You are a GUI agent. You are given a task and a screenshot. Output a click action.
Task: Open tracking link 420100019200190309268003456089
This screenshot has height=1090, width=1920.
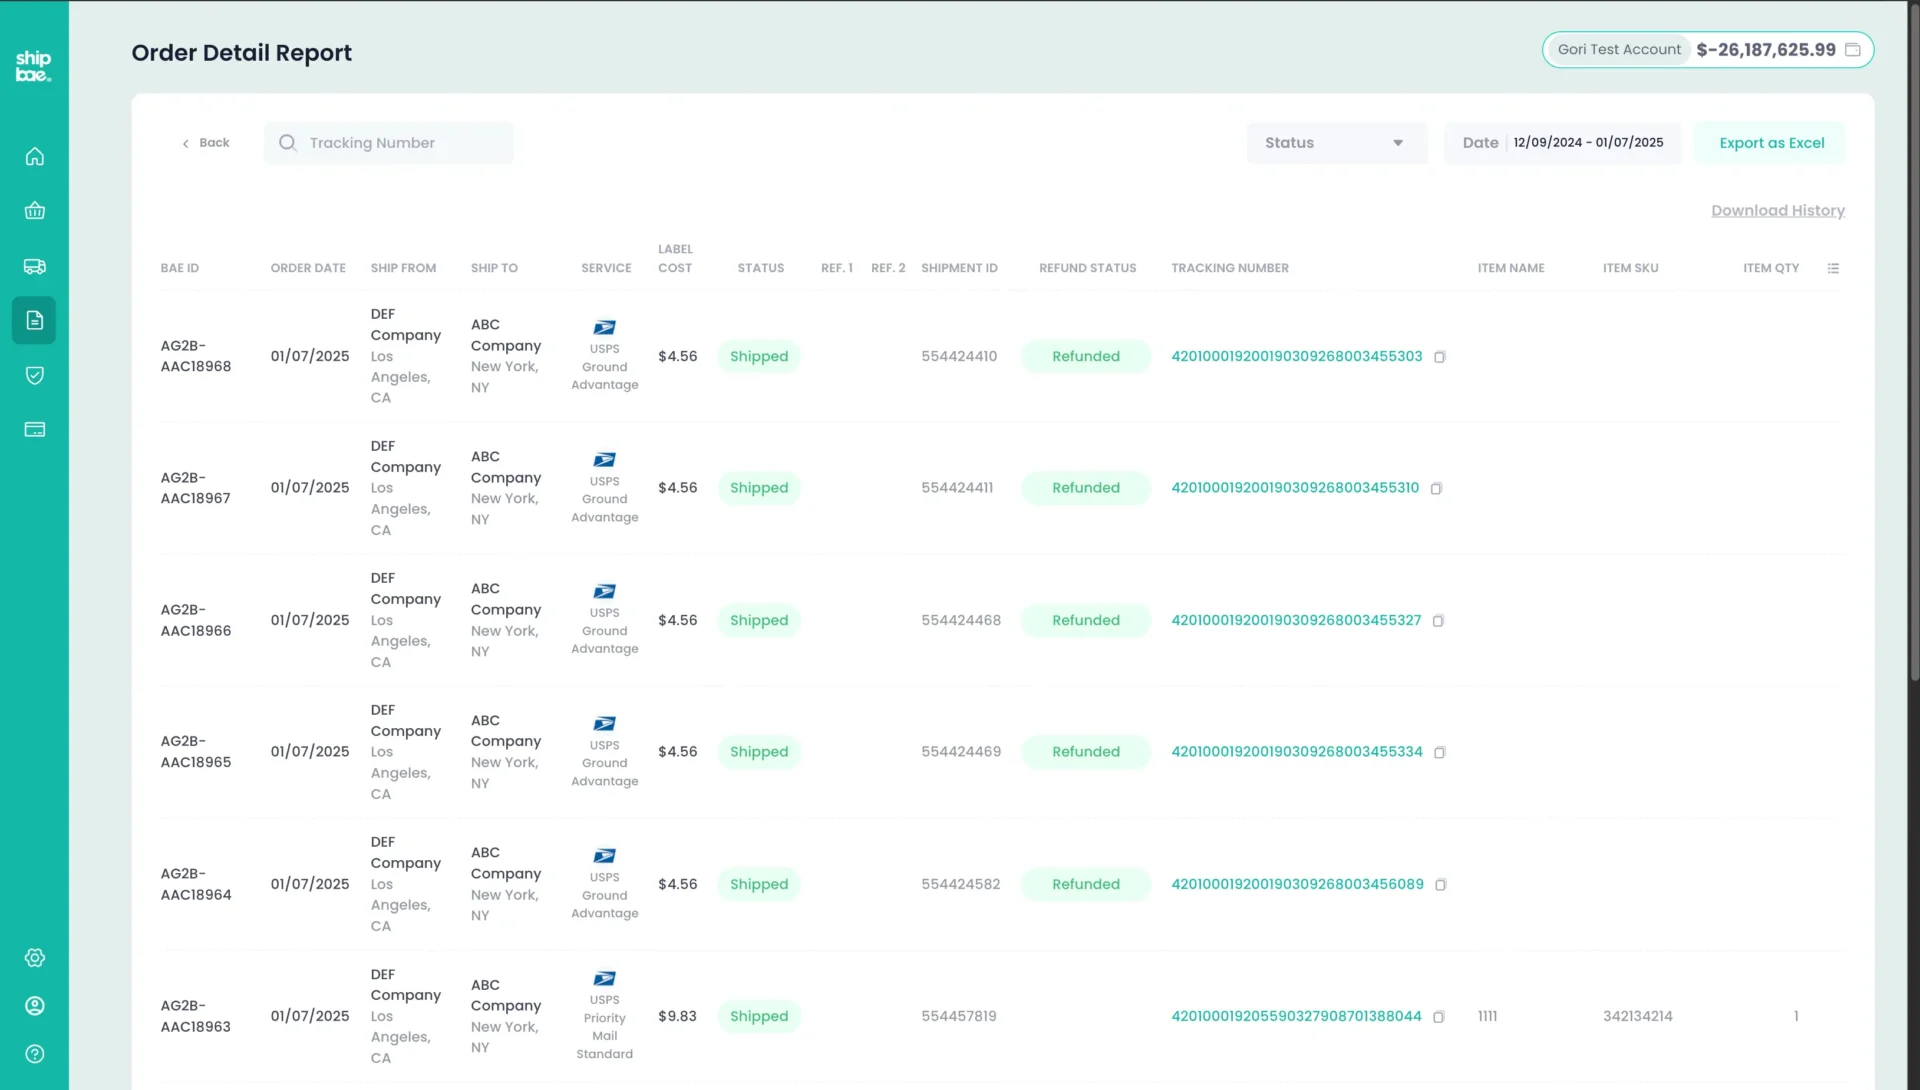[1297, 884]
